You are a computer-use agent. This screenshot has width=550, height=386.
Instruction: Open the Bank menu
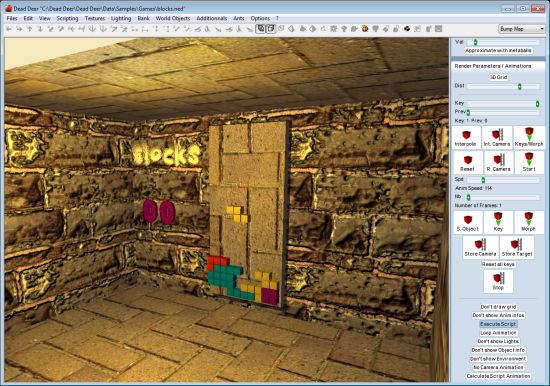(x=143, y=18)
